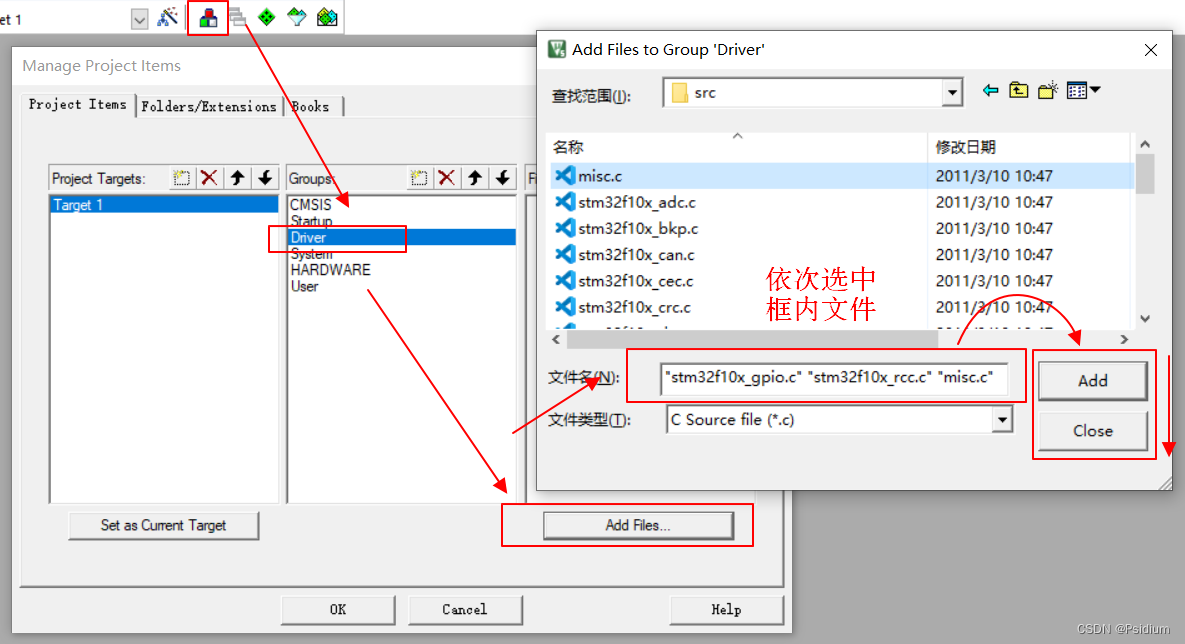
Task: Move Project Target down arrow
Action: pos(265,178)
